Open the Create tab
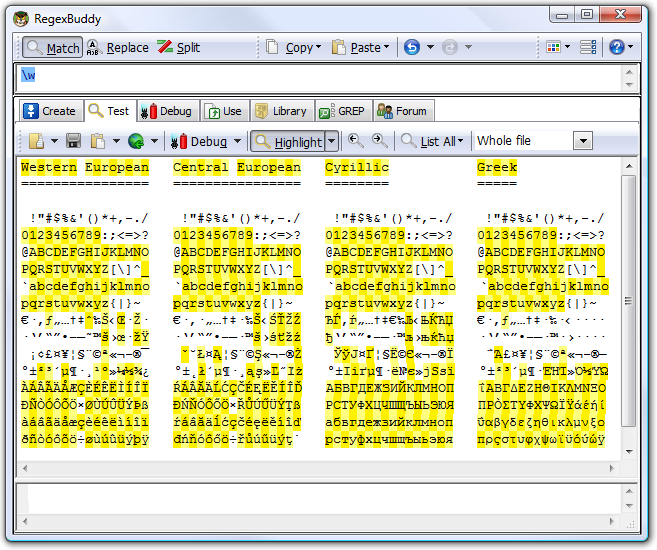The width and height of the screenshot is (657, 550). 50,111
